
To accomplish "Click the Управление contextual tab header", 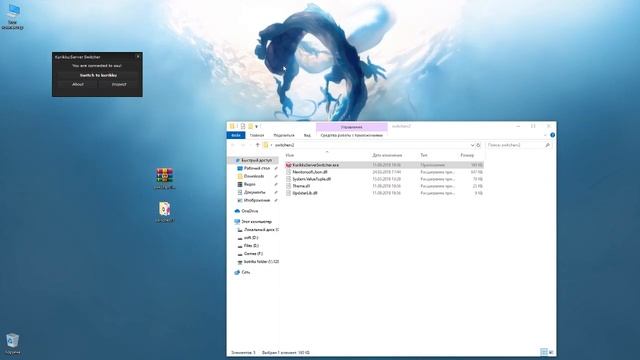I will click(351, 127).
